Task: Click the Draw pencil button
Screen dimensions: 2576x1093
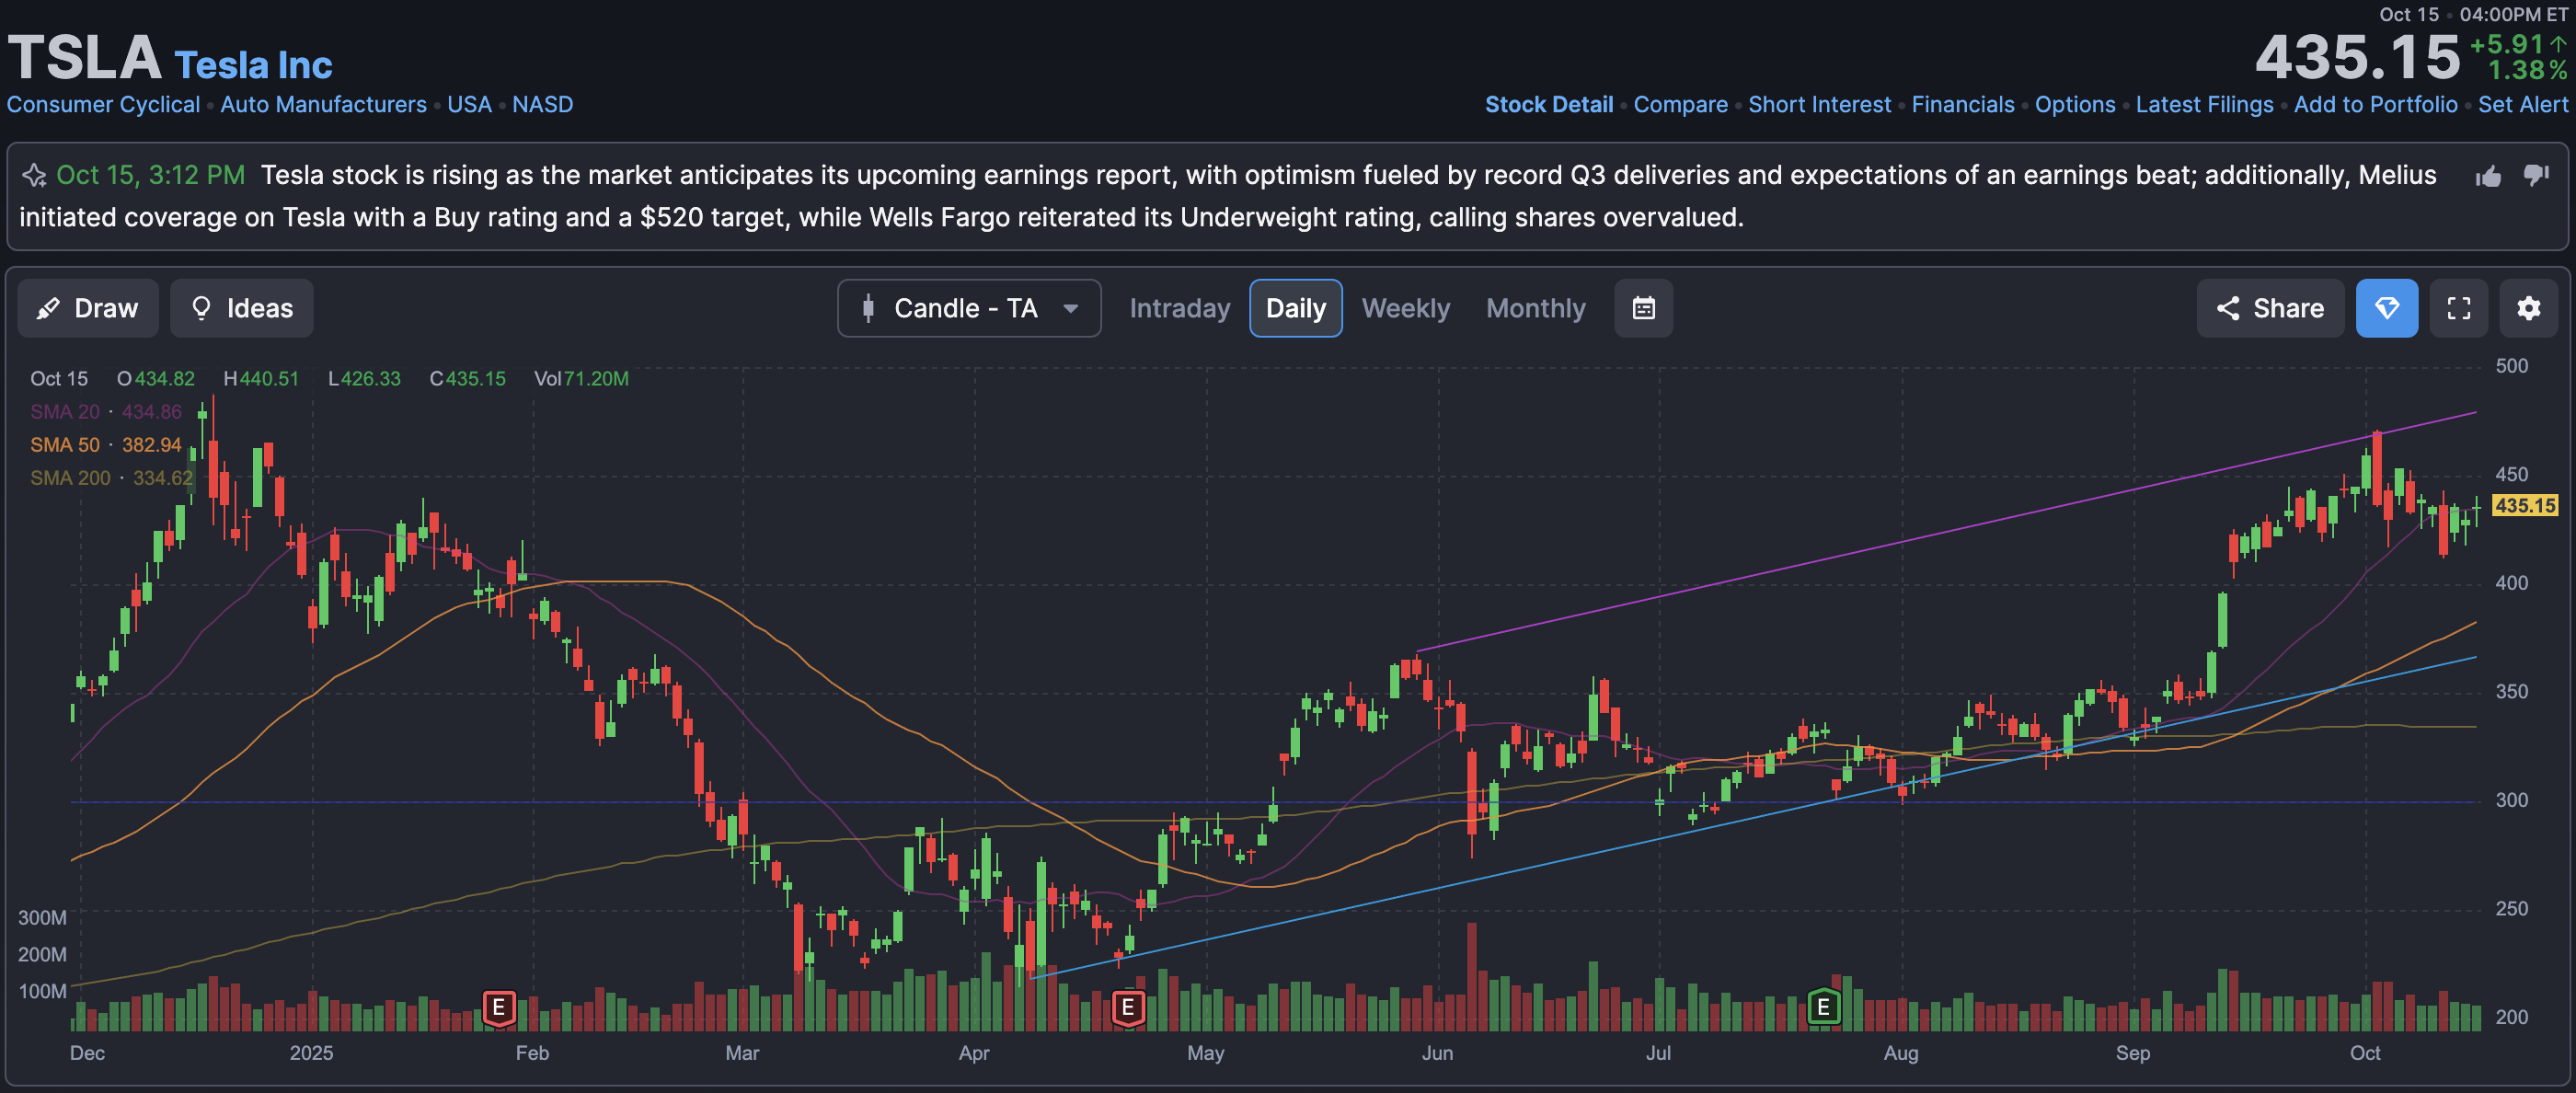Action: point(88,308)
